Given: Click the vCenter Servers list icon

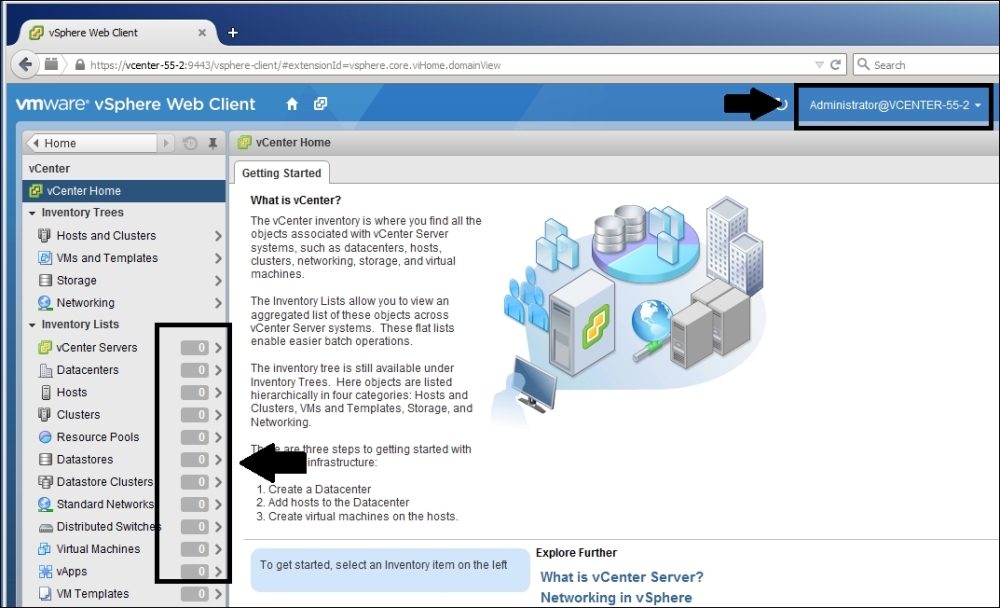Looking at the screenshot, I should click(x=45, y=348).
